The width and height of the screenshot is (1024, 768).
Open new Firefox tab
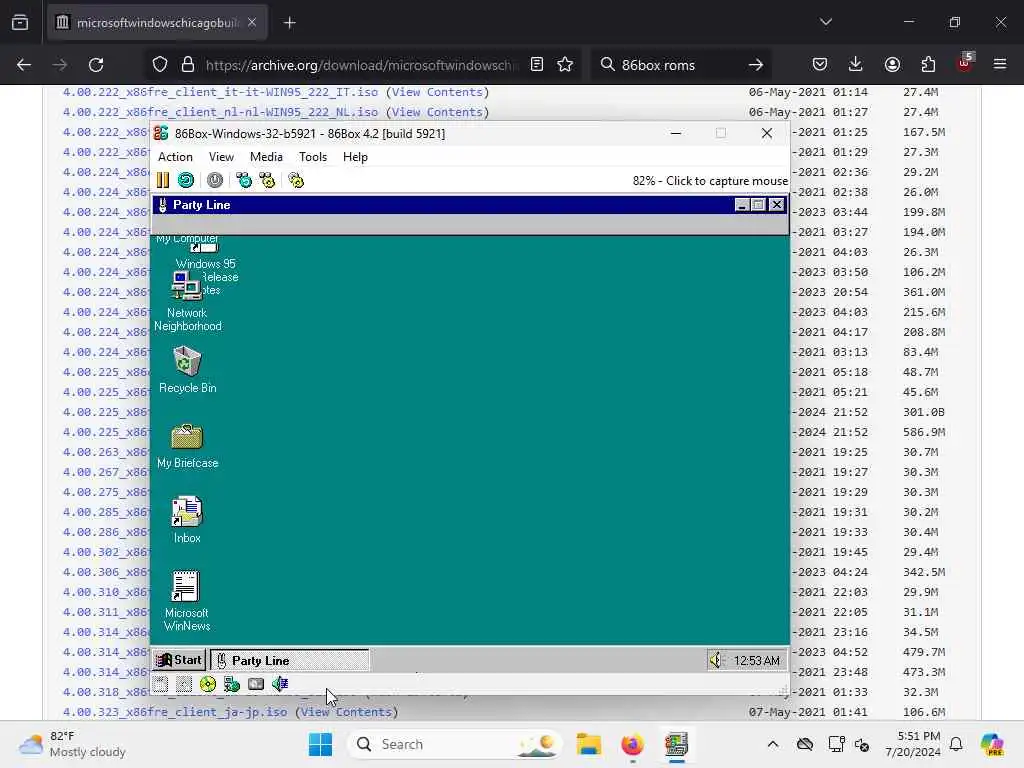pyautogui.click(x=290, y=23)
